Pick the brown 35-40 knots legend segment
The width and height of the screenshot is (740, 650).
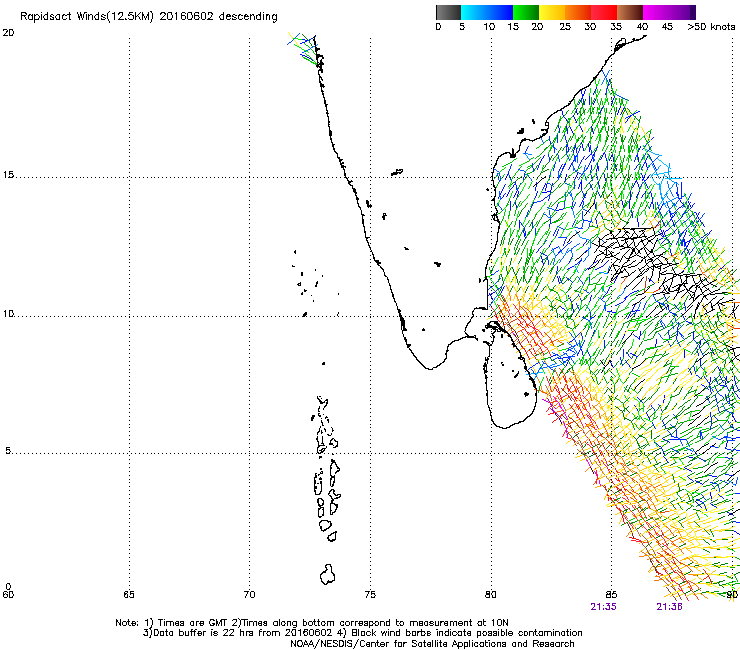(x=630, y=12)
